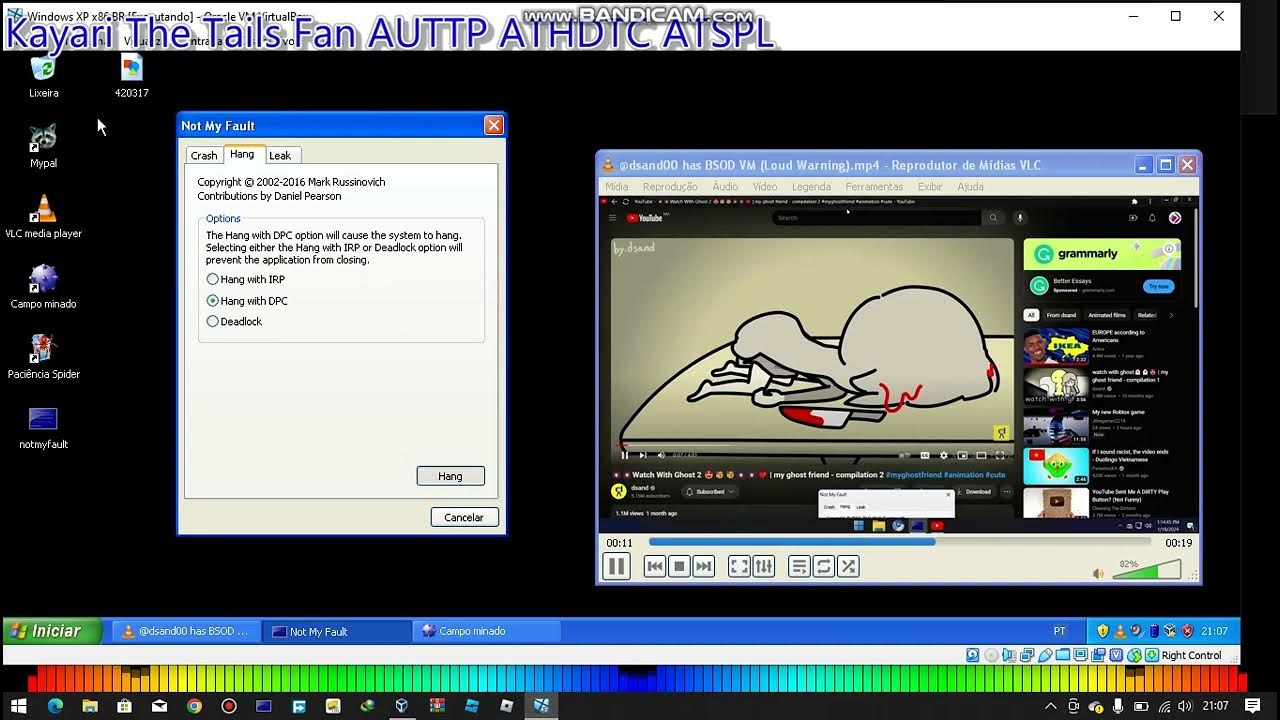
Task: Stop playback in VLC
Action: pyautogui.click(x=679, y=566)
